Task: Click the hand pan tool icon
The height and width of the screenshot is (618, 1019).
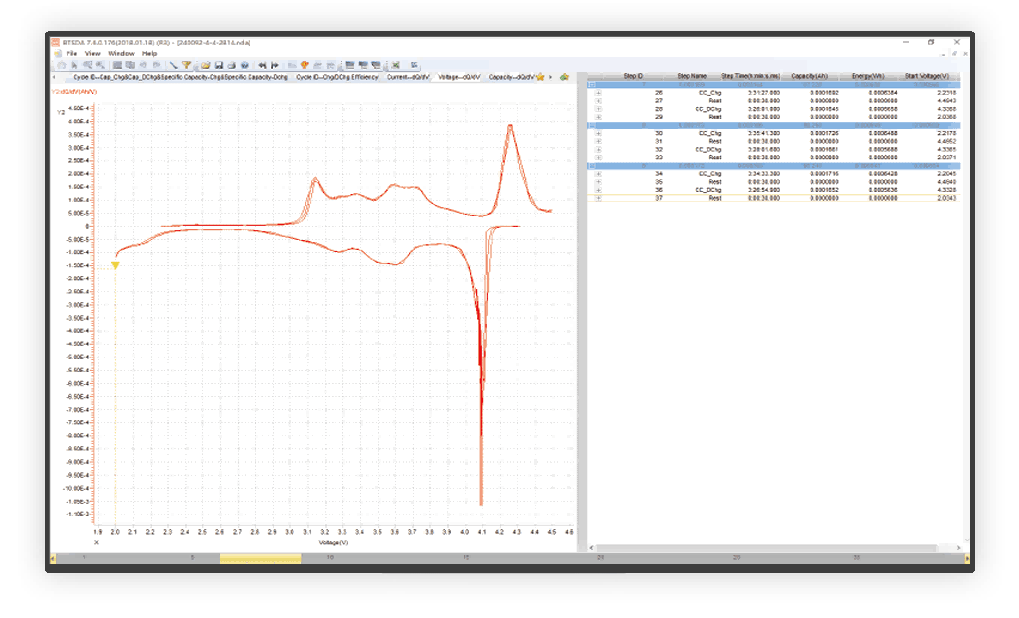Action: [62, 65]
